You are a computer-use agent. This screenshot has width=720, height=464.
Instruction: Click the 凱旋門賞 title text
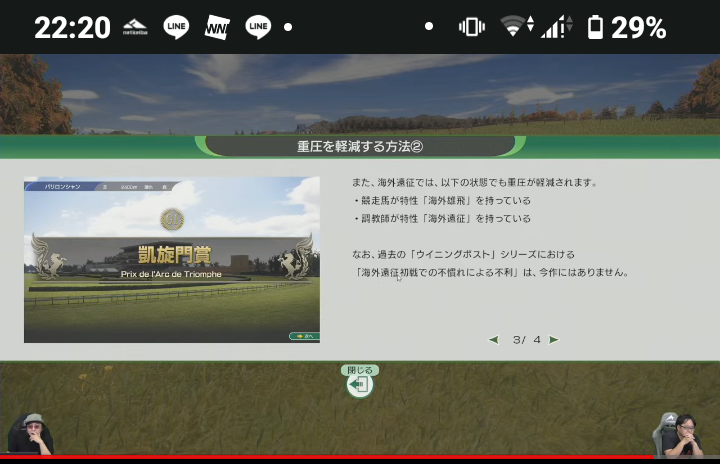pos(174,255)
